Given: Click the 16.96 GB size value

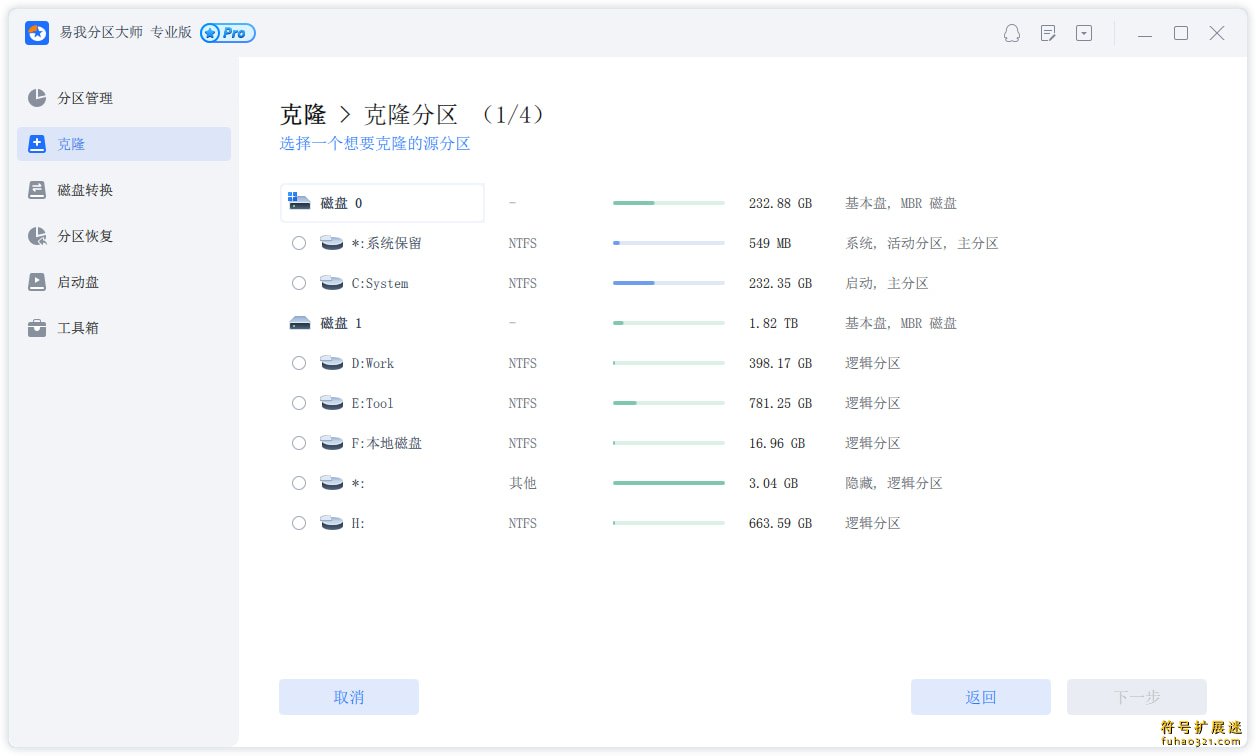Looking at the screenshot, I should tap(777, 443).
